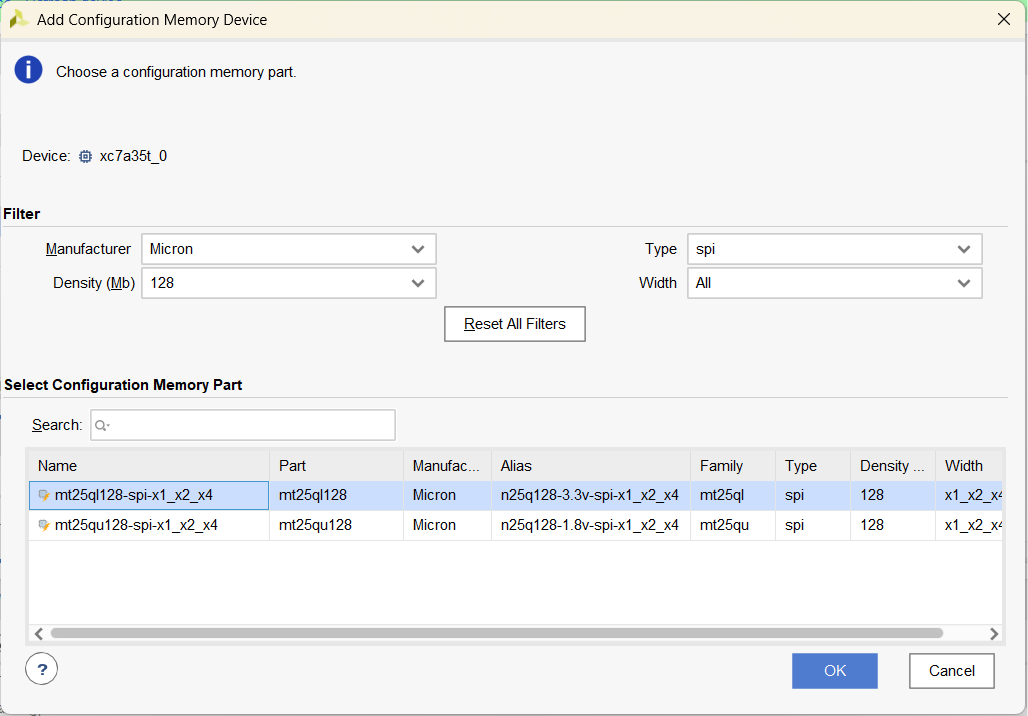Close the Add Configuration Memory Device dialog

pyautogui.click(x=1003, y=19)
